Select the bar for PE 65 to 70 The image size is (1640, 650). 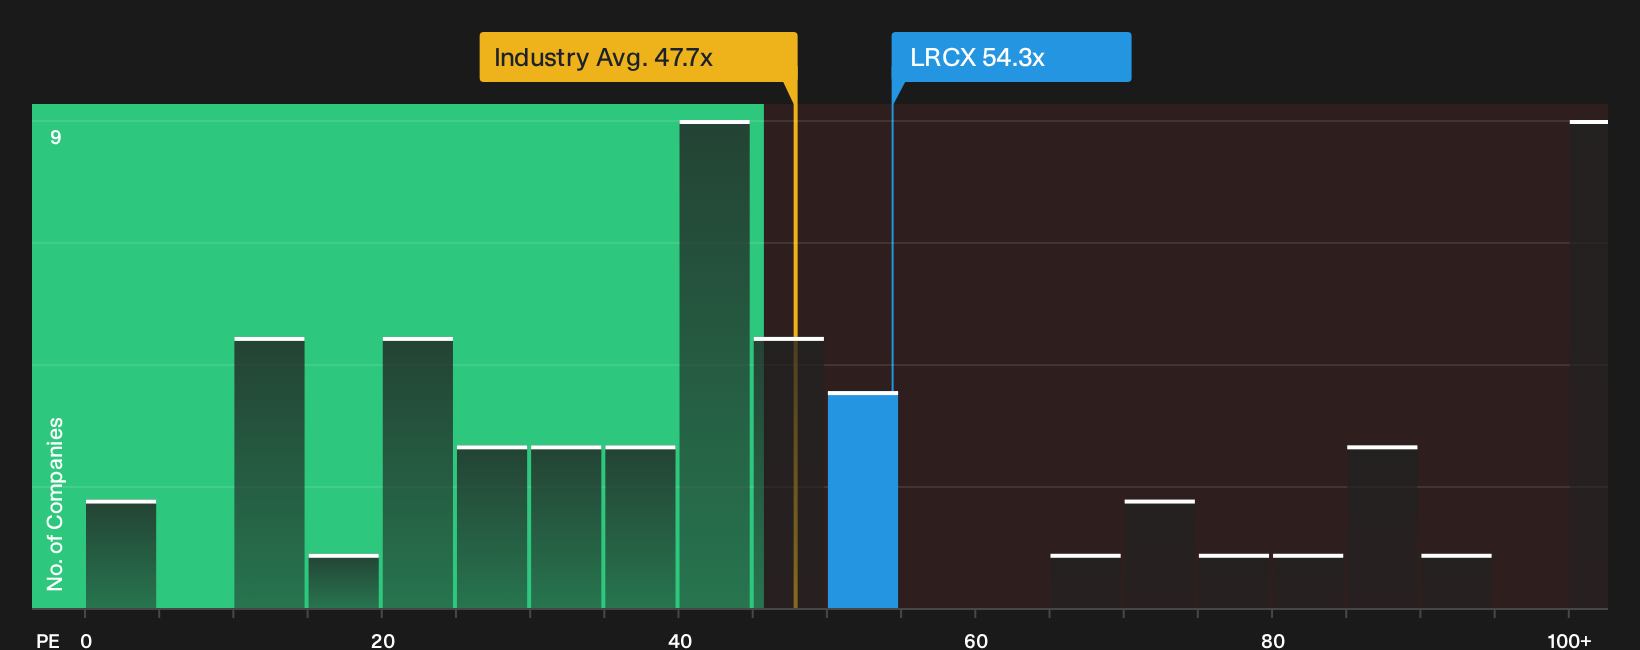point(1085,581)
